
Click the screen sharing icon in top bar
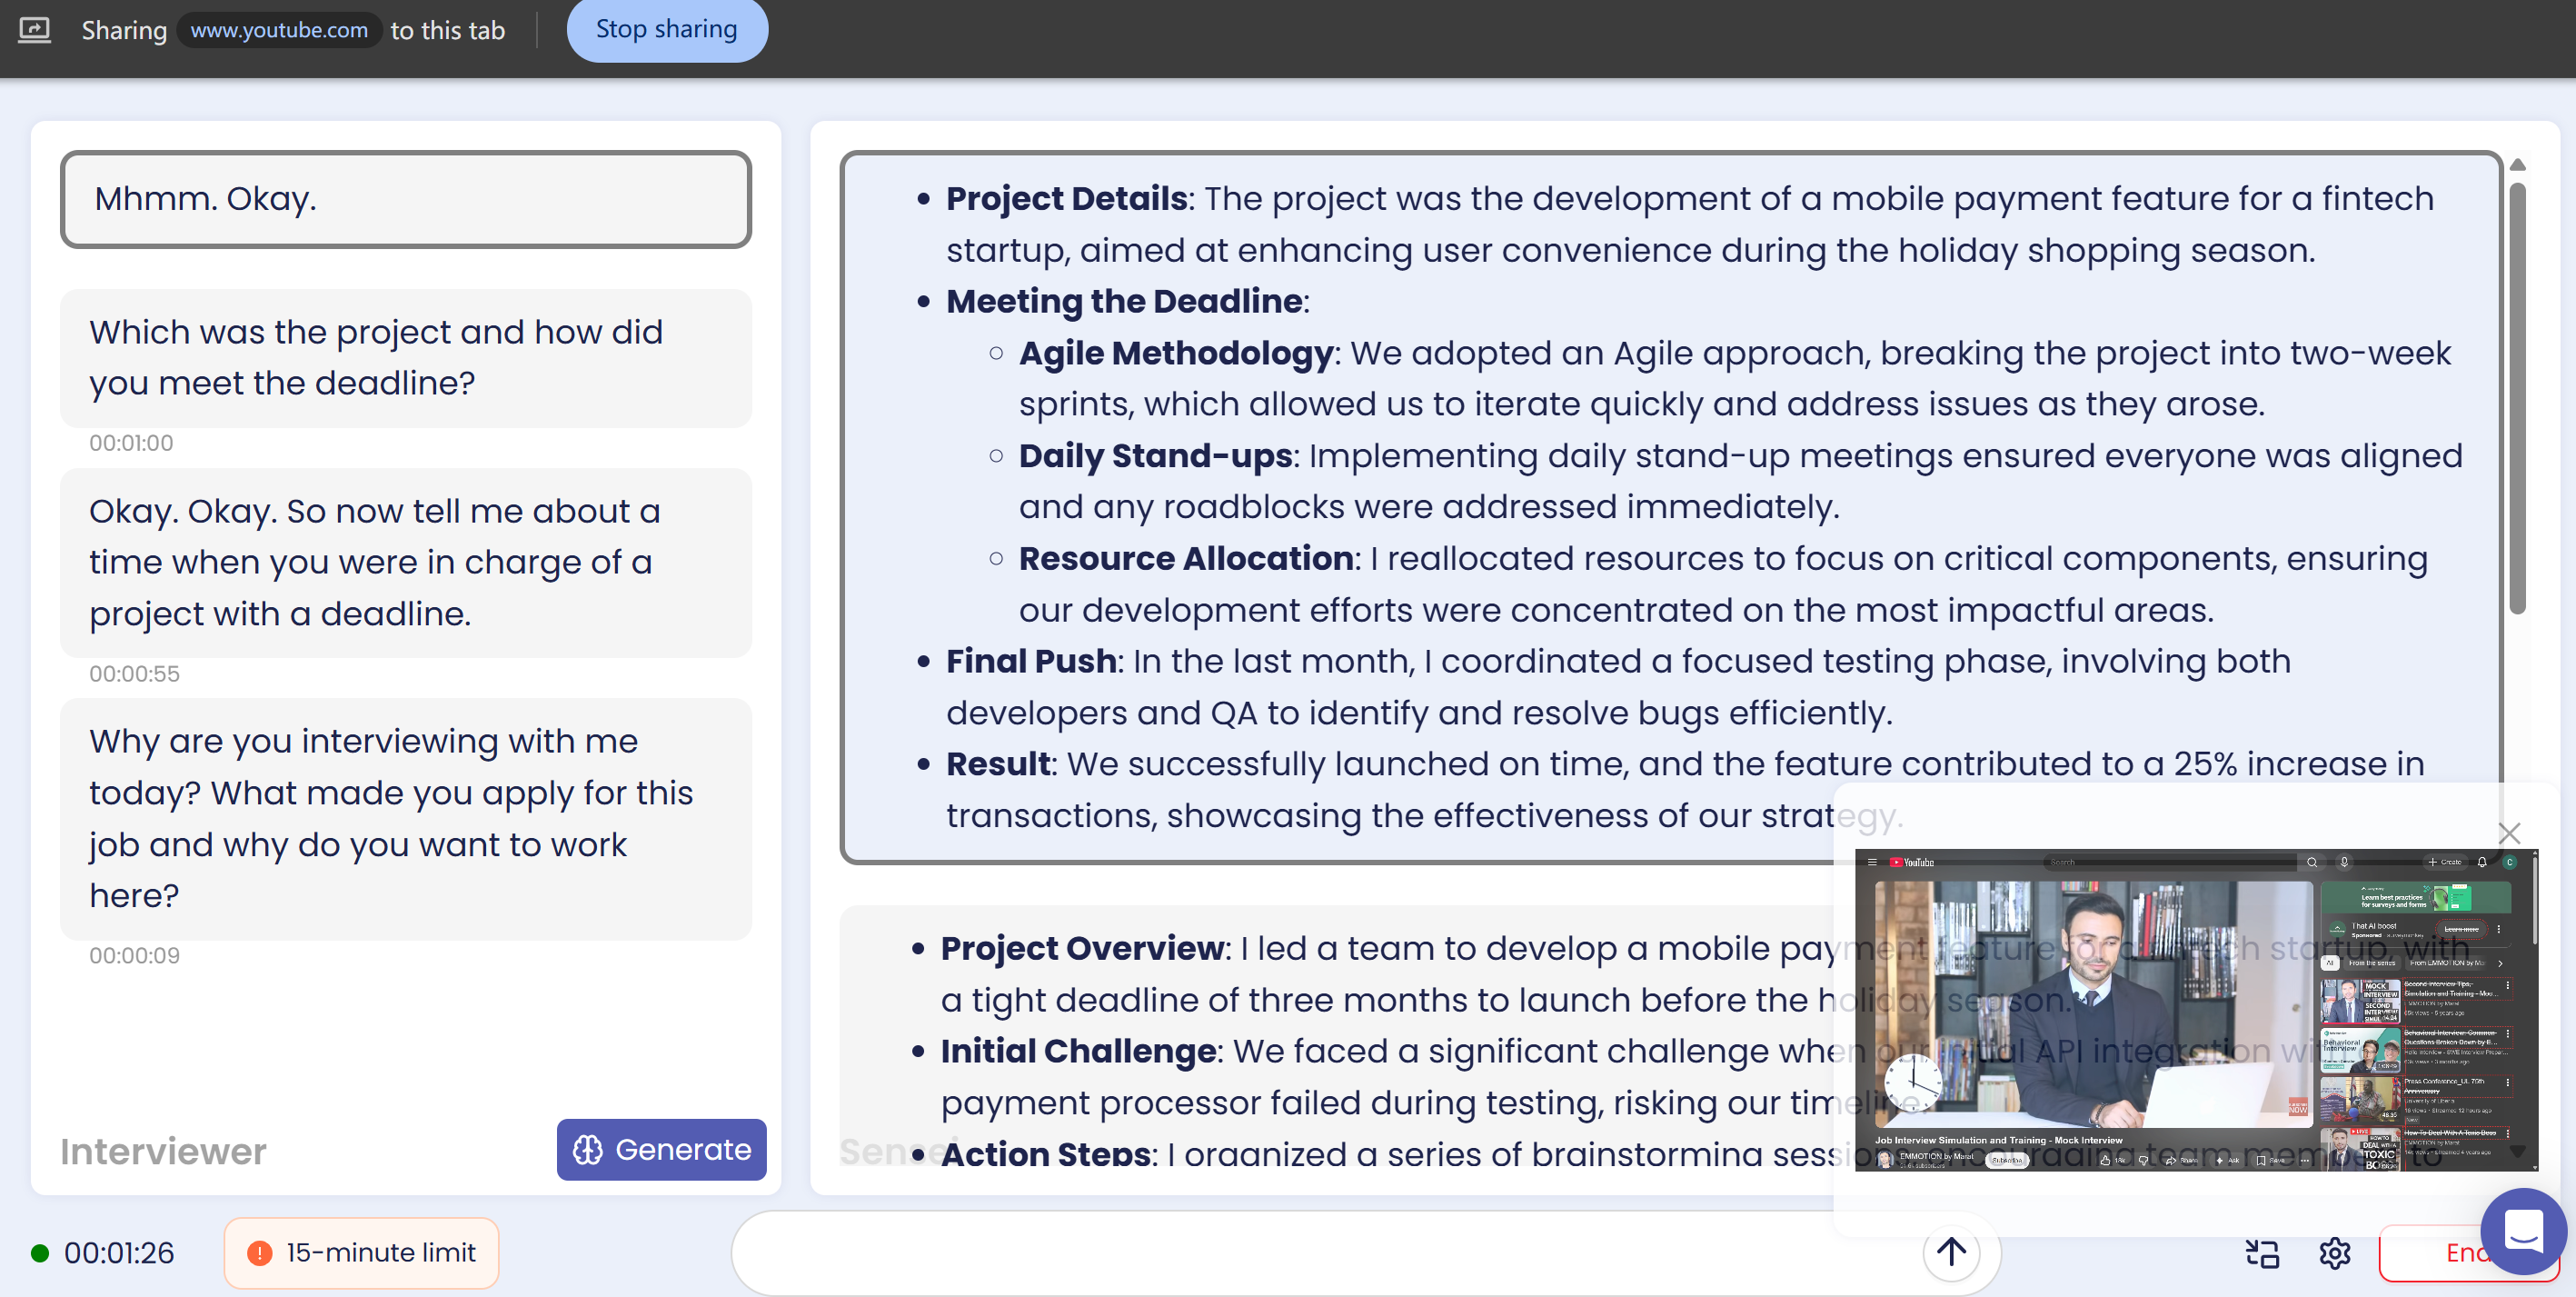coord(34,30)
